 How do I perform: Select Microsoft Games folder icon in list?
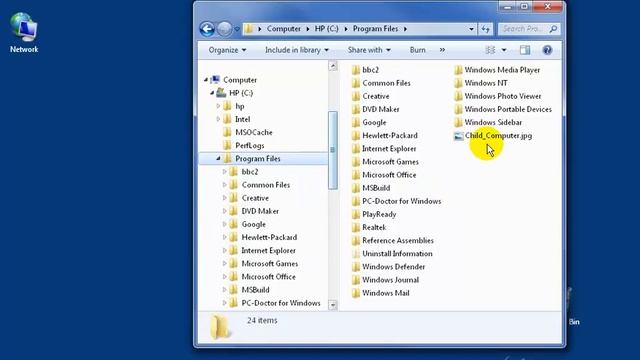[x=356, y=162]
